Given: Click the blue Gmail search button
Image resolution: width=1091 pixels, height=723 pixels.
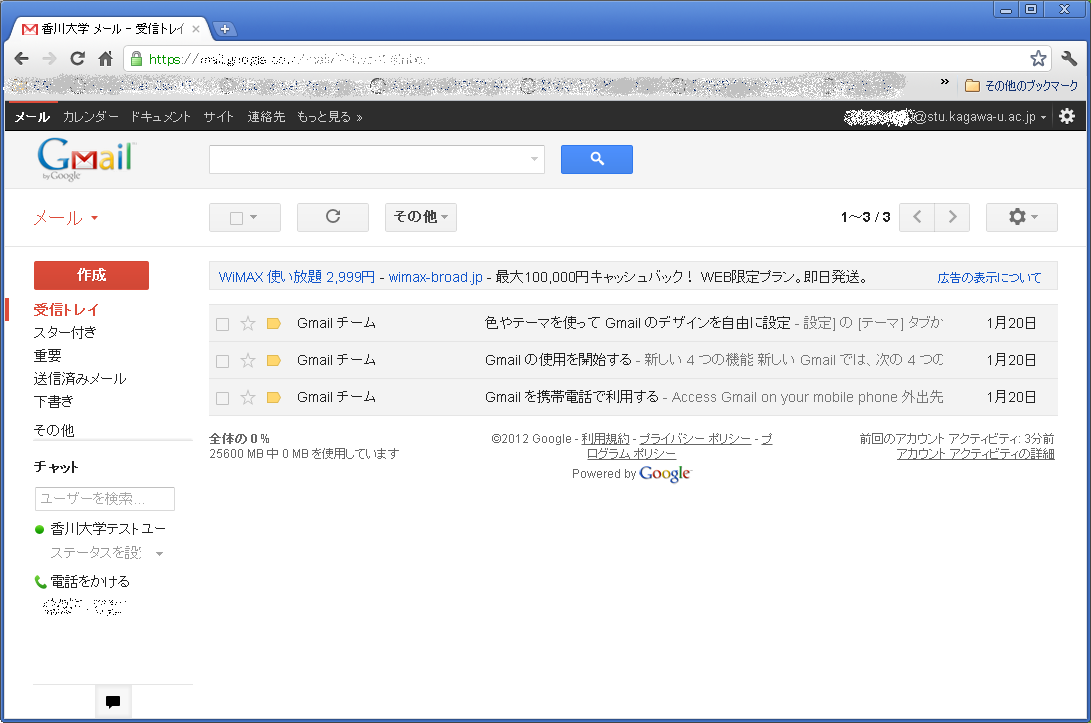Looking at the screenshot, I should coord(596,160).
